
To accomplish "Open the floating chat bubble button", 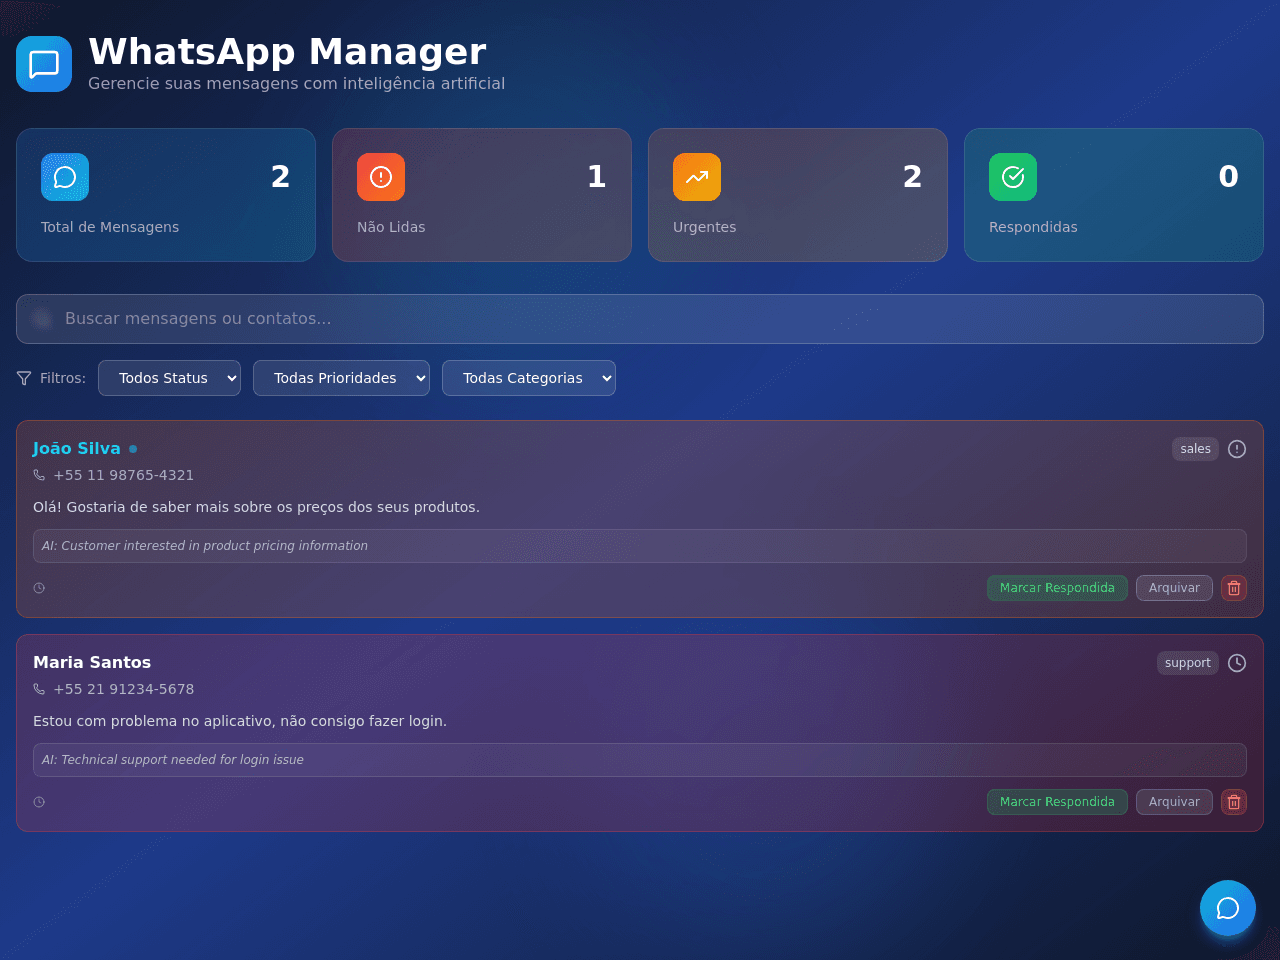I will click(1228, 908).
